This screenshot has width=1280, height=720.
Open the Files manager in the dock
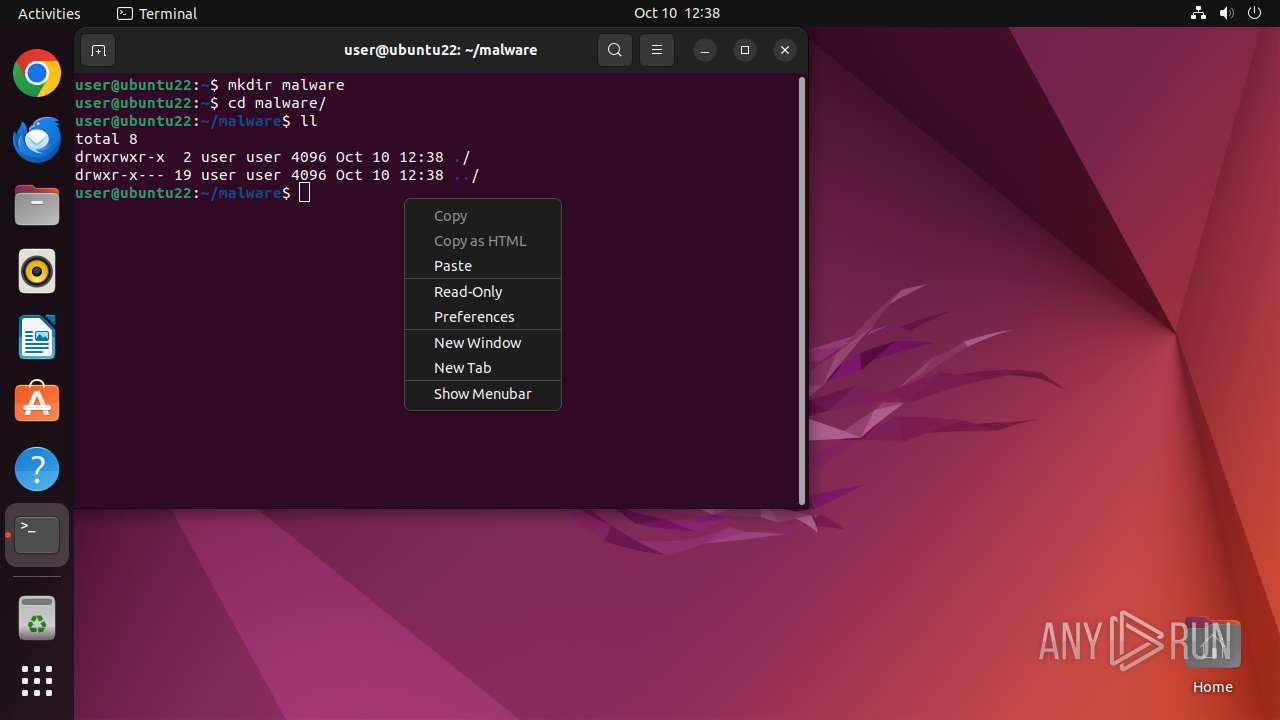click(37, 205)
